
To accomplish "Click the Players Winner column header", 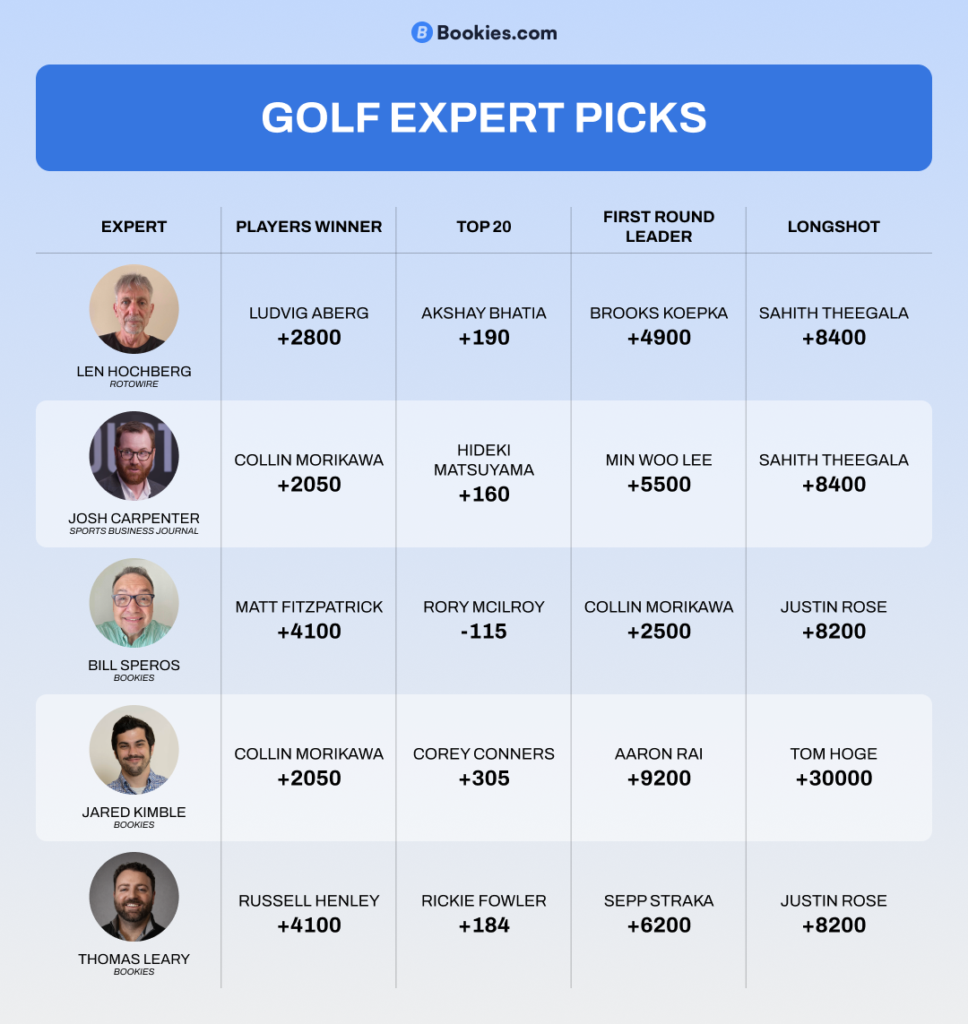I will (x=309, y=227).
